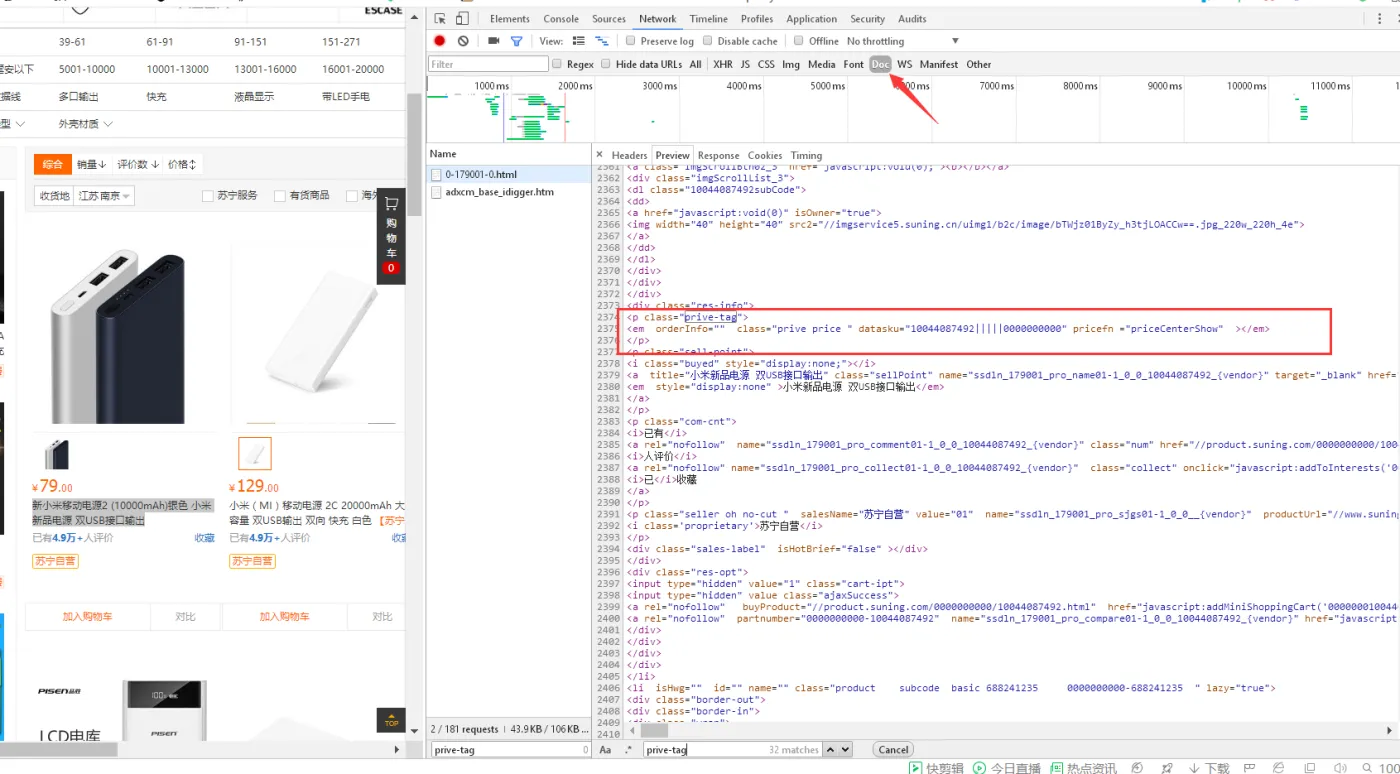The height and width of the screenshot is (774, 1400).
Task: Filter requests by CSS type
Action: point(766,64)
